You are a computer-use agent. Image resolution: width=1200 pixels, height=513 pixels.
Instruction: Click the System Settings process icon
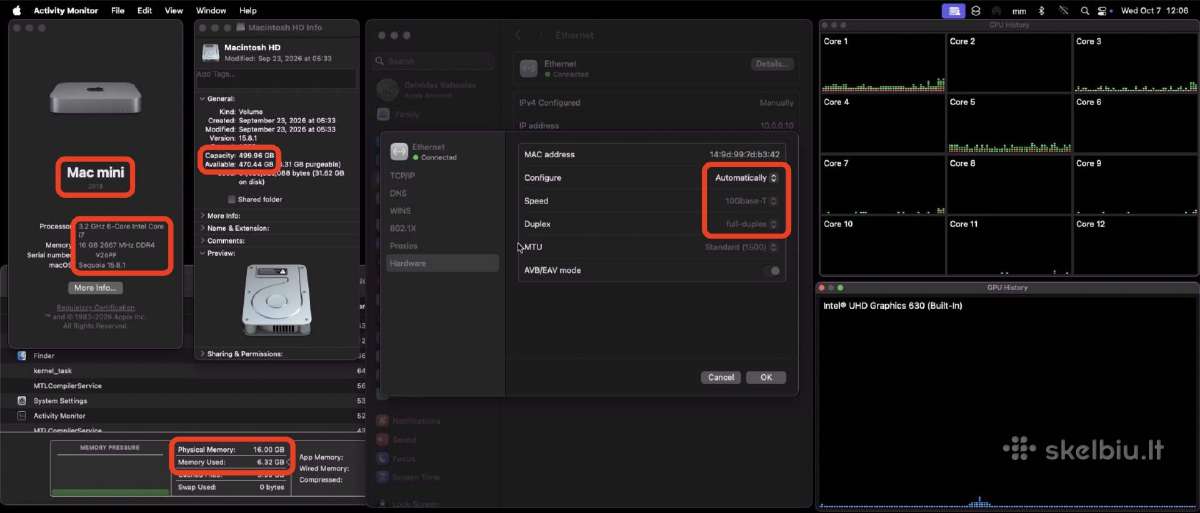[21, 400]
